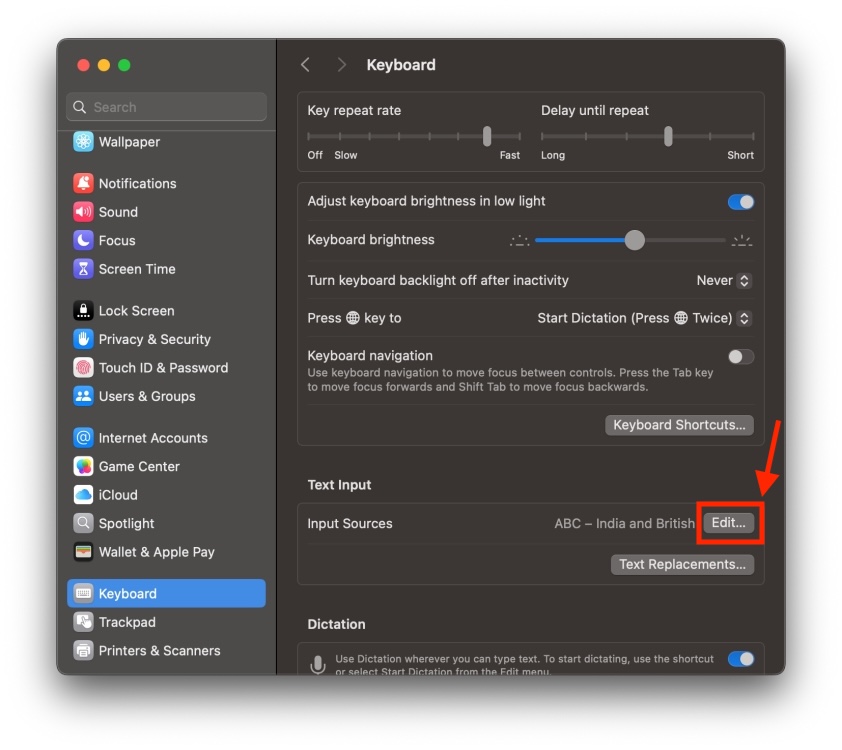Click the Keyboard Shortcuts button
The height and width of the screenshot is (750, 842).
679,424
